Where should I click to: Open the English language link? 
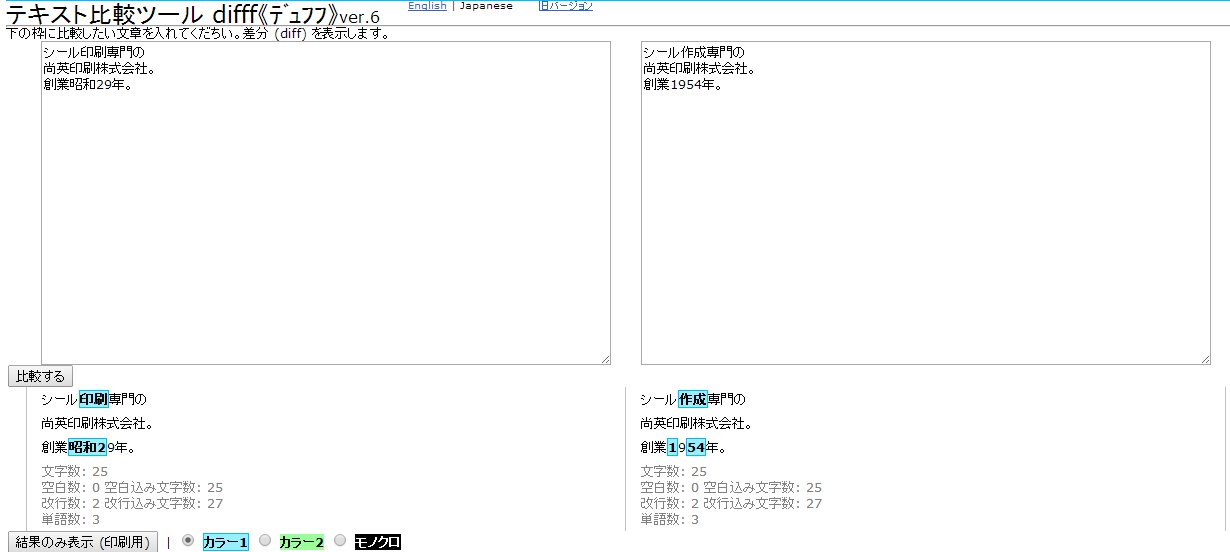[x=427, y=6]
